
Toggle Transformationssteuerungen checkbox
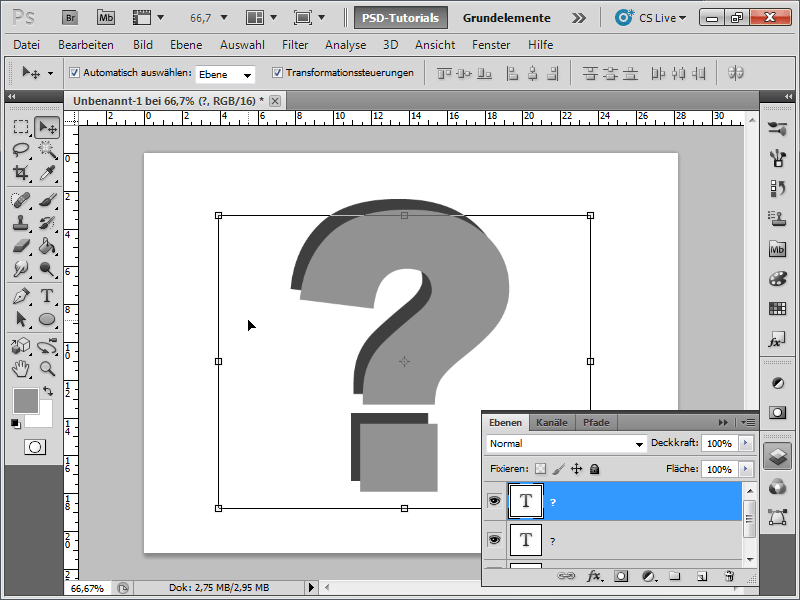pos(277,72)
